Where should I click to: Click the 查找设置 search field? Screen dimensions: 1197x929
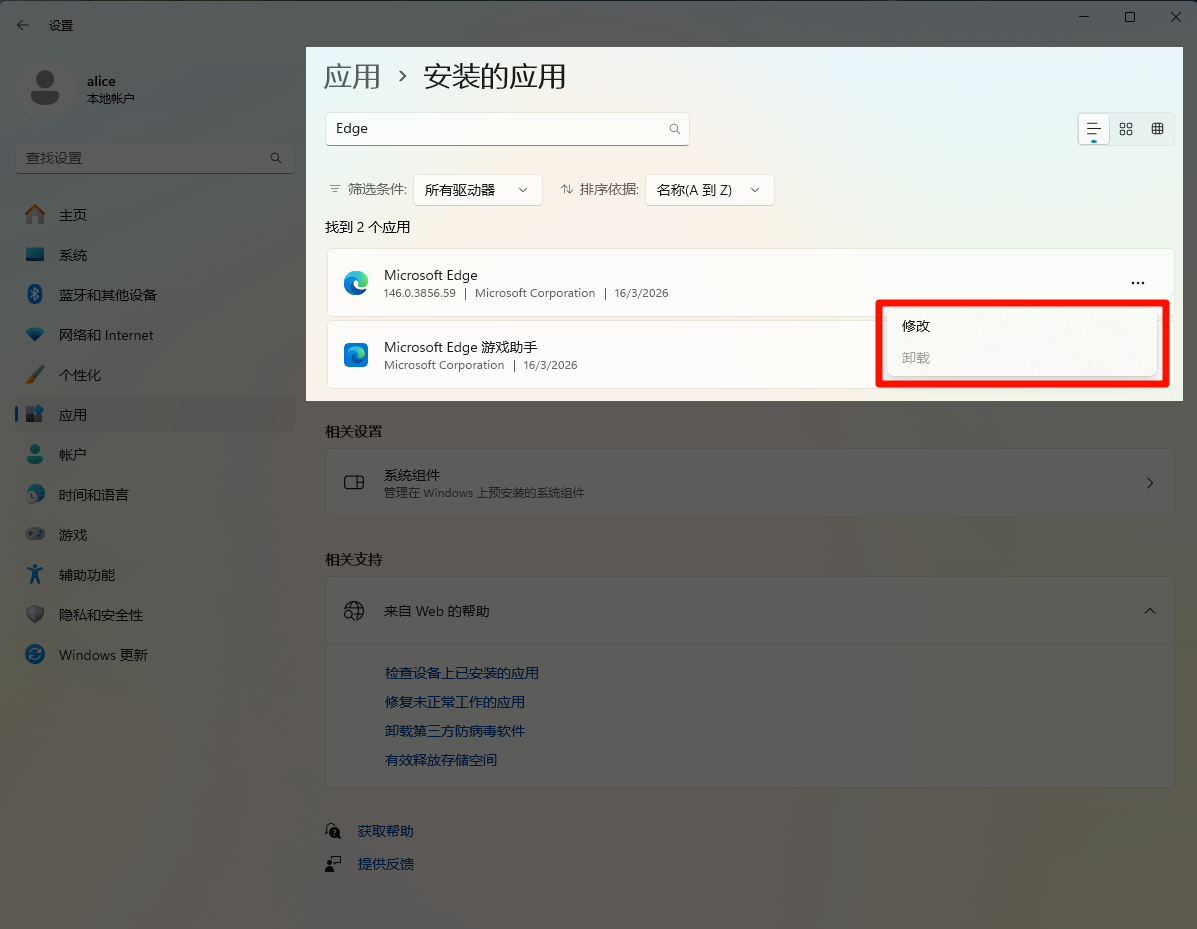point(155,158)
